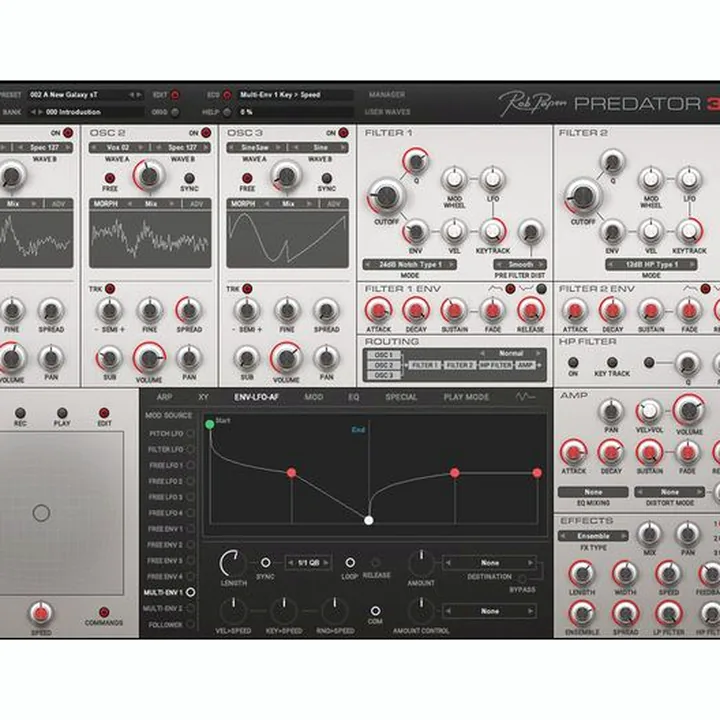720x720 pixels.
Task: Enable OSC 3 SYNC button
Action: [x=326, y=178]
